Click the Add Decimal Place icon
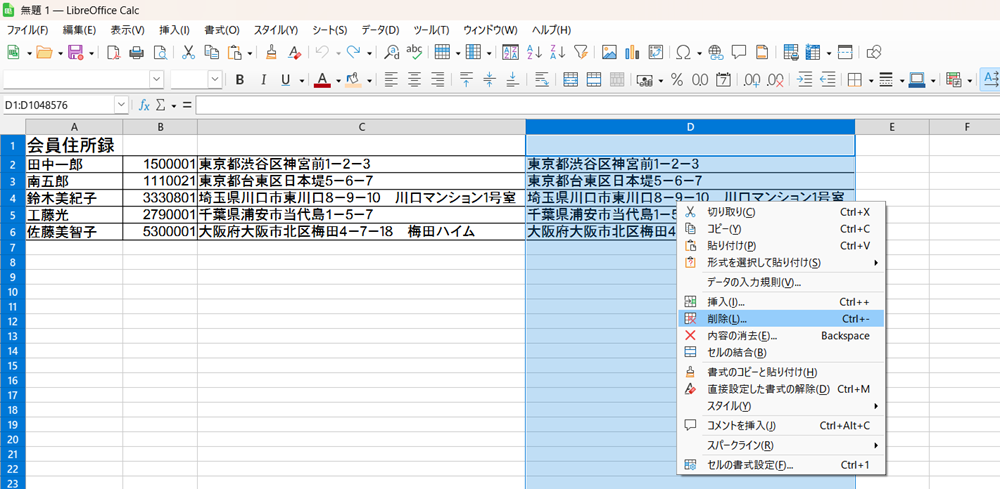Screen dimensions: 1000x489 coord(752,80)
